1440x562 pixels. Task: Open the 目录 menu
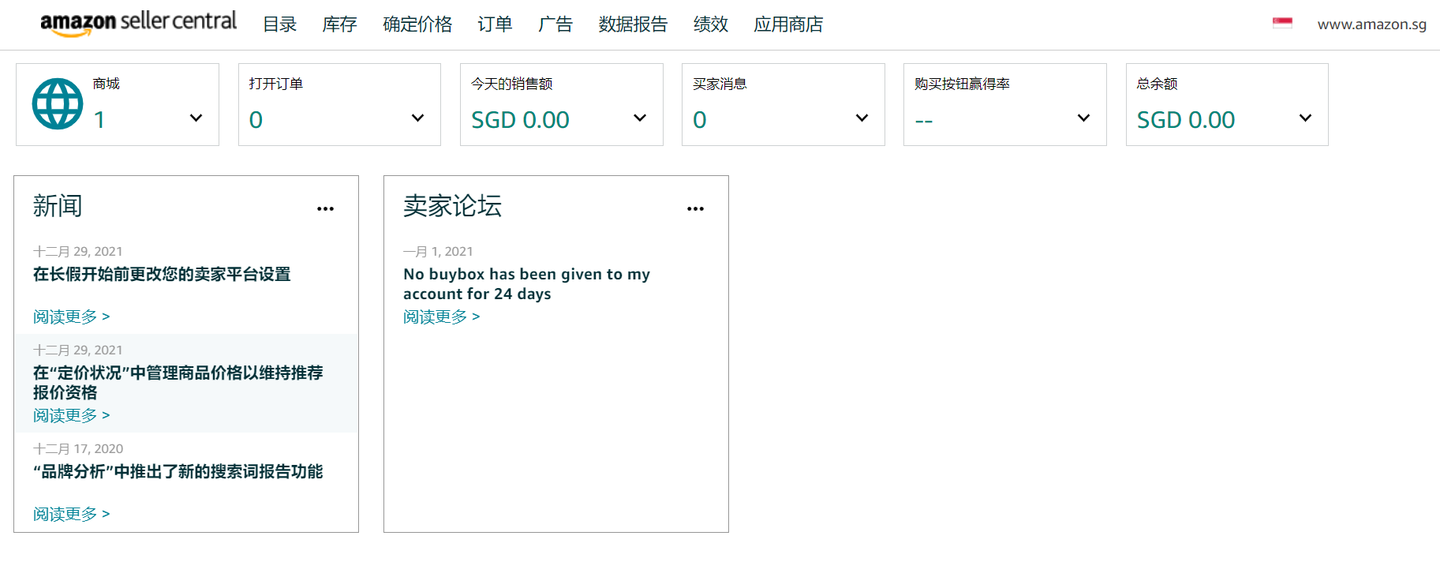pyautogui.click(x=280, y=24)
